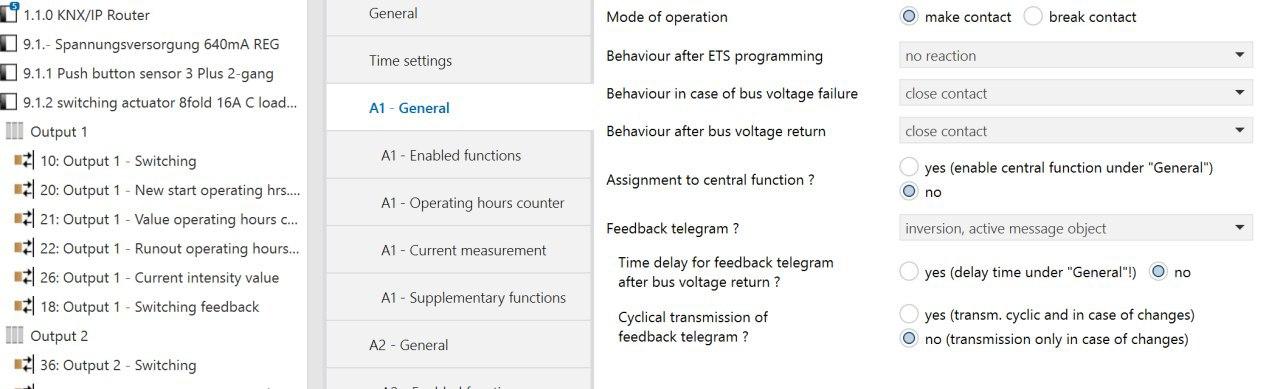Click the group object icon for 18: Switching feedback

point(24,307)
